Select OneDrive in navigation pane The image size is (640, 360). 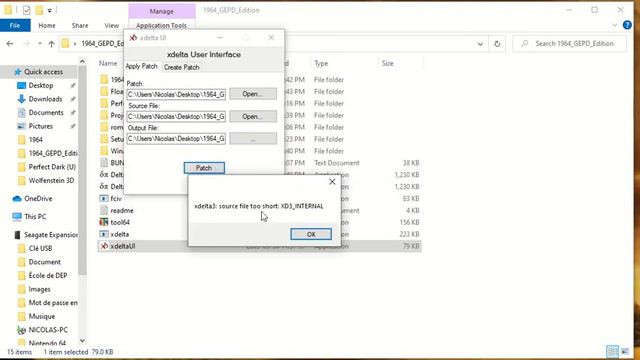click(38, 199)
